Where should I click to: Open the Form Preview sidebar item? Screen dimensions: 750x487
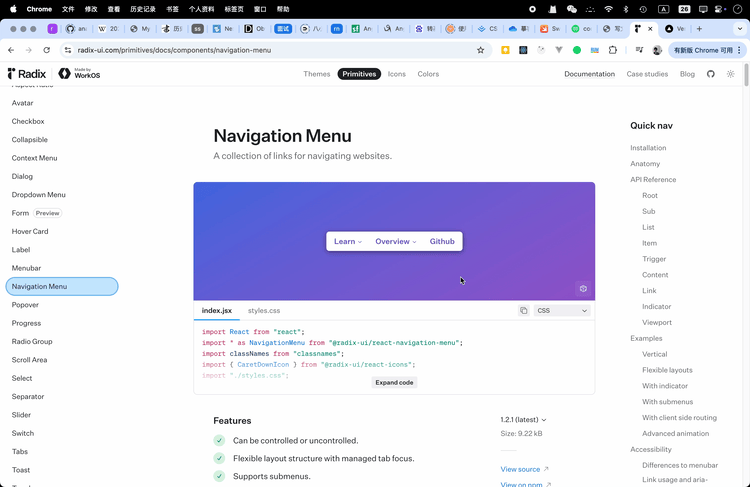[62, 213]
